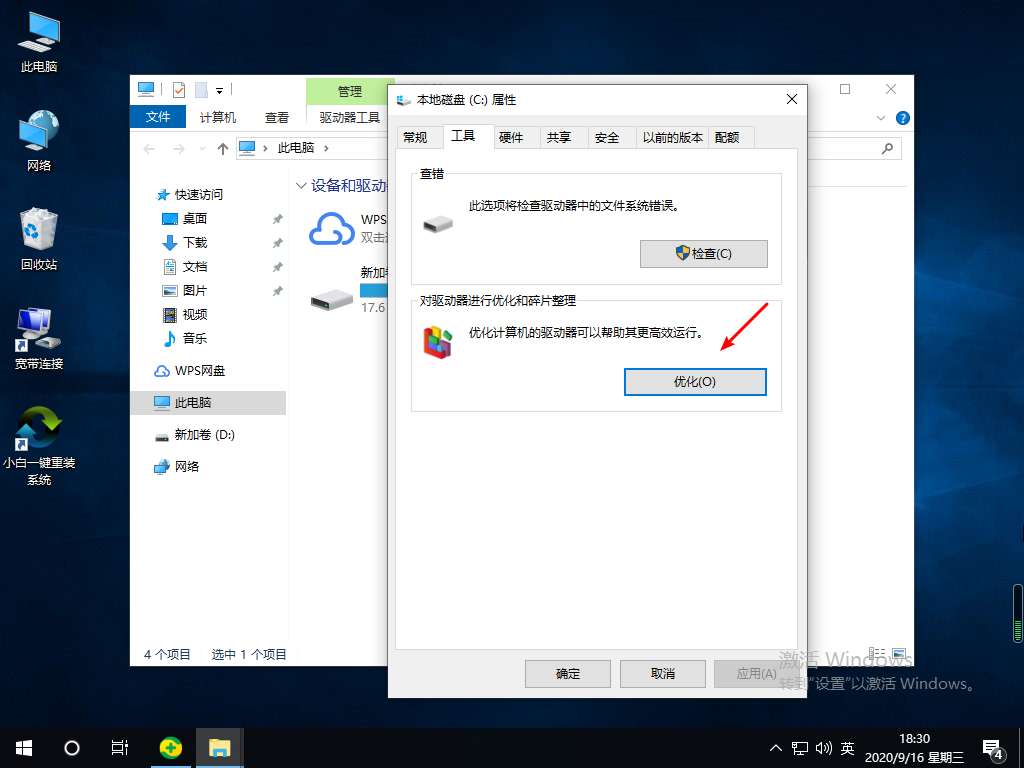Select 新加卷 (D:) in the navigation pane
This screenshot has height=768, width=1024.
(204, 435)
